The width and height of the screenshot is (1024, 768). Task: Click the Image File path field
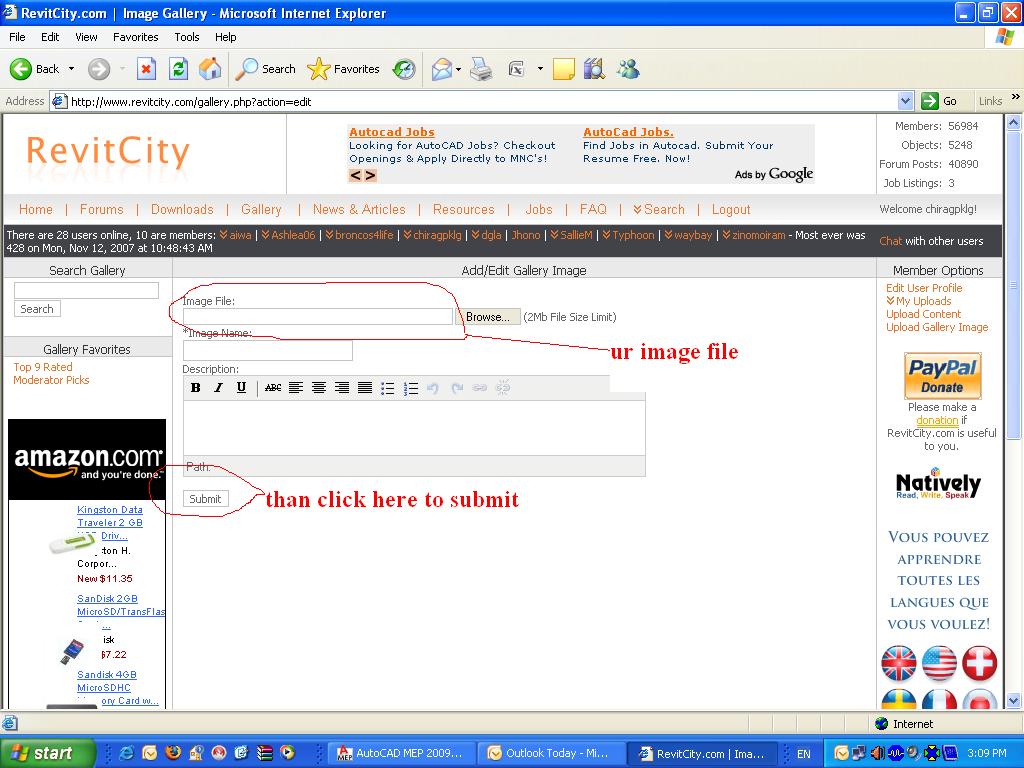tap(317, 317)
